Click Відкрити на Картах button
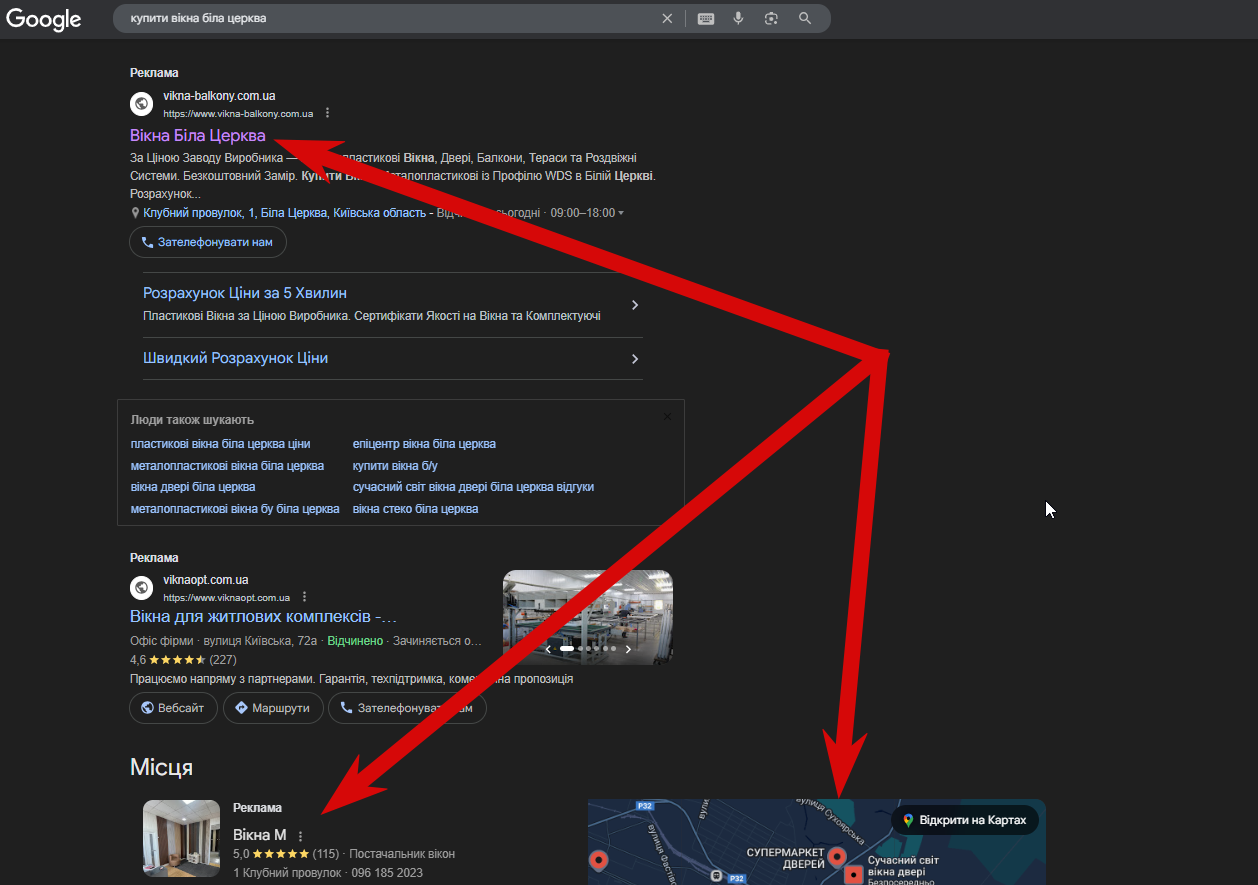 coord(965,820)
